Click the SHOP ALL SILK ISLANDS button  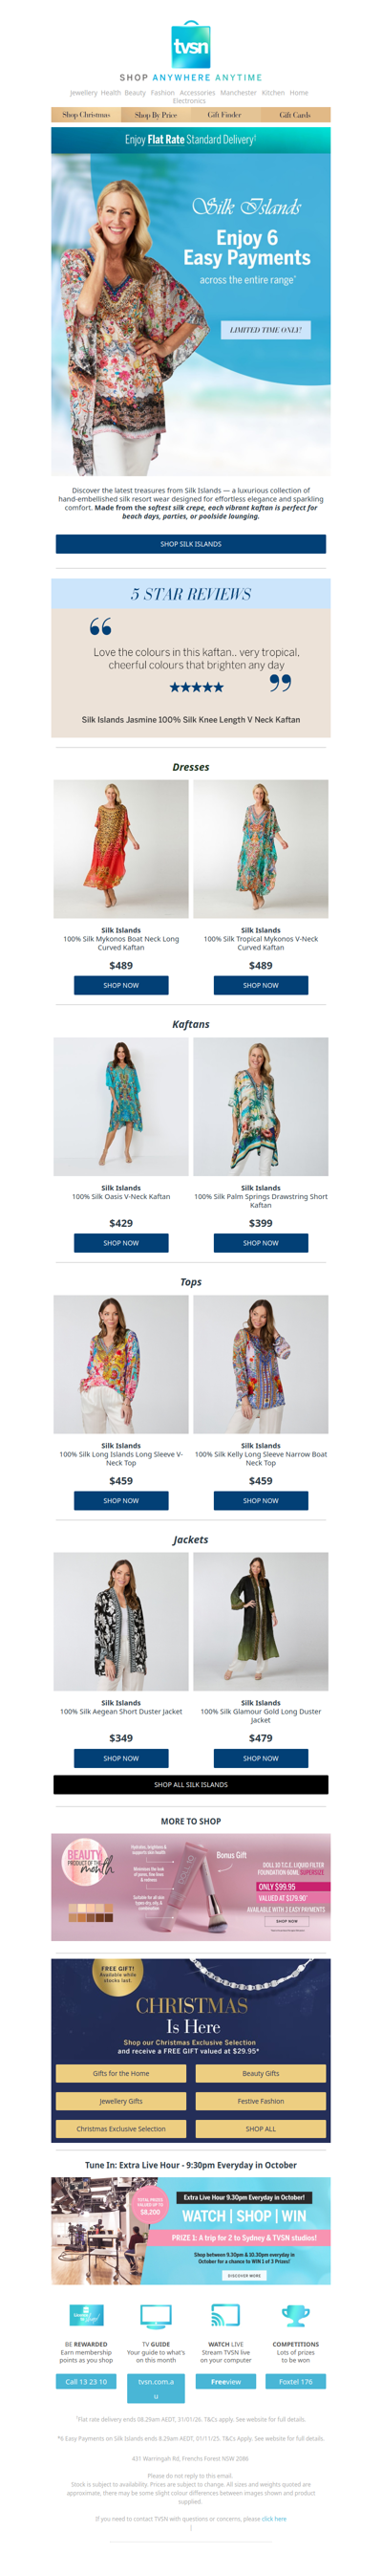tap(191, 1785)
